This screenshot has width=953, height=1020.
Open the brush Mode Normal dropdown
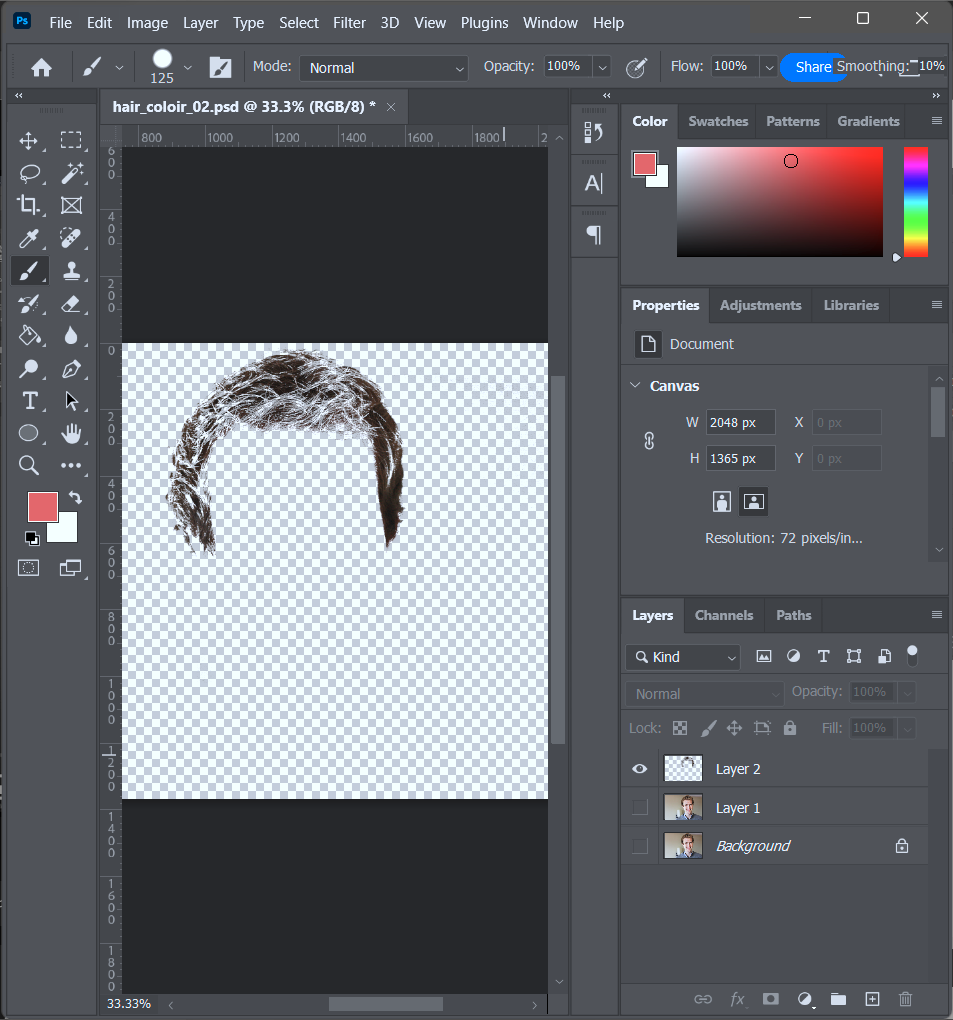384,68
